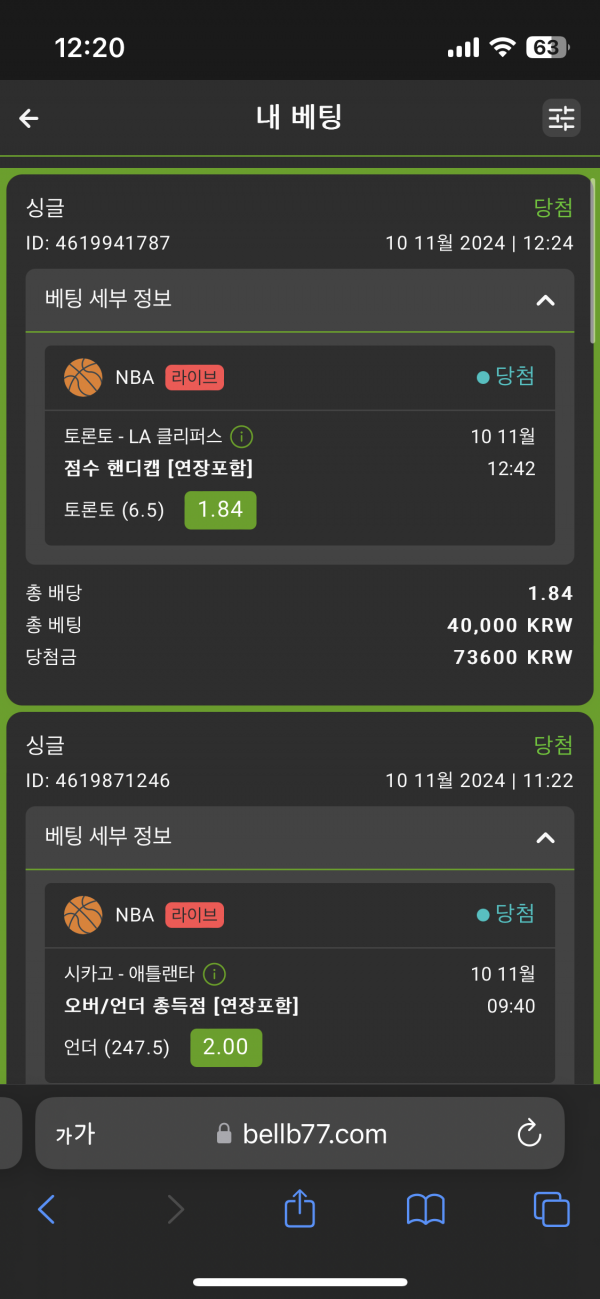600x1299 pixels.
Task: Tap the 토론토 - LA 클리퍼스 match title
Action: [x=143, y=437]
